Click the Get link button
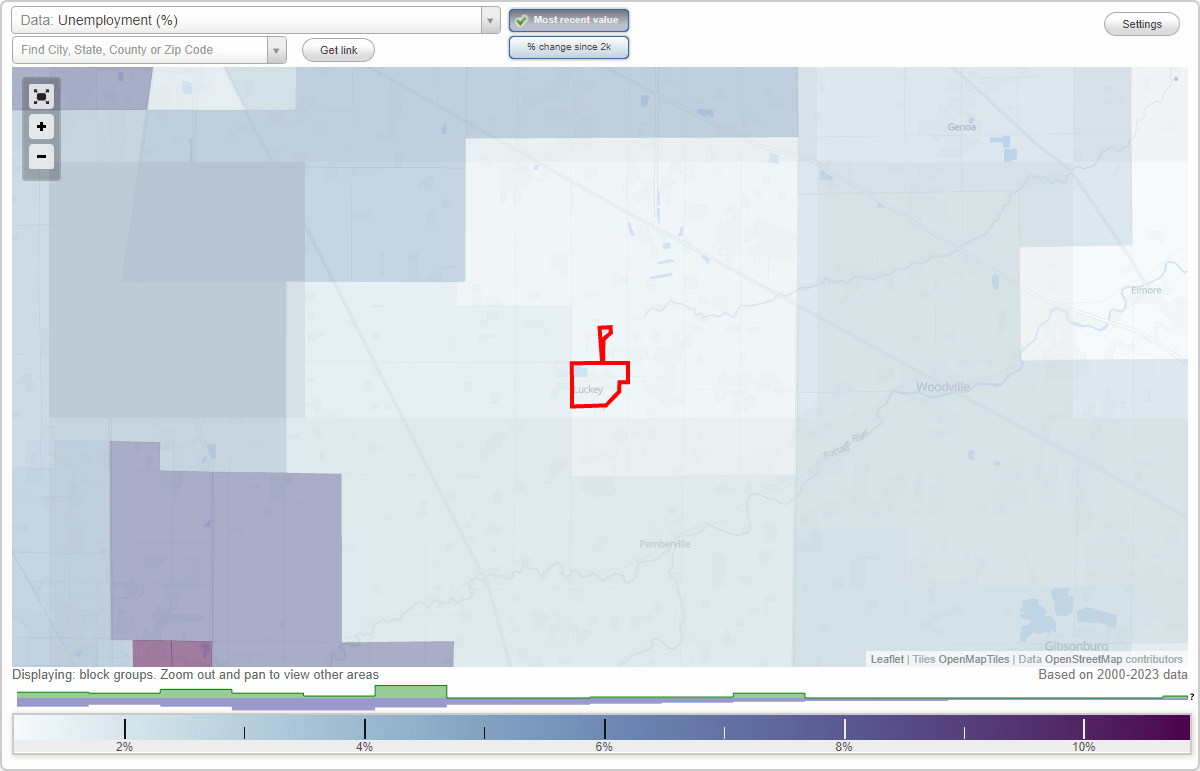Screen dimensions: 1200x771 pyautogui.click(x=338, y=50)
